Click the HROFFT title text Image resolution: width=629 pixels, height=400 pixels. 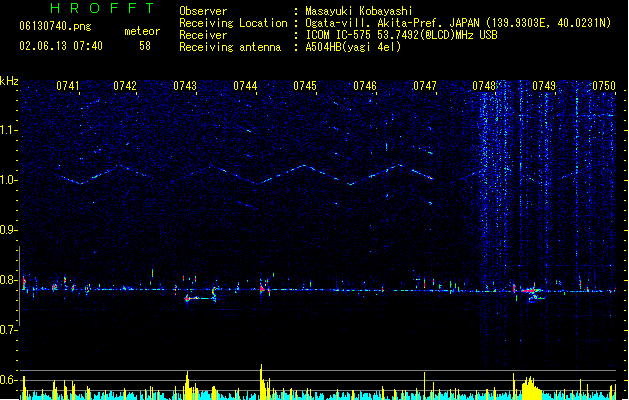pyautogui.click(x=103, y=8)
